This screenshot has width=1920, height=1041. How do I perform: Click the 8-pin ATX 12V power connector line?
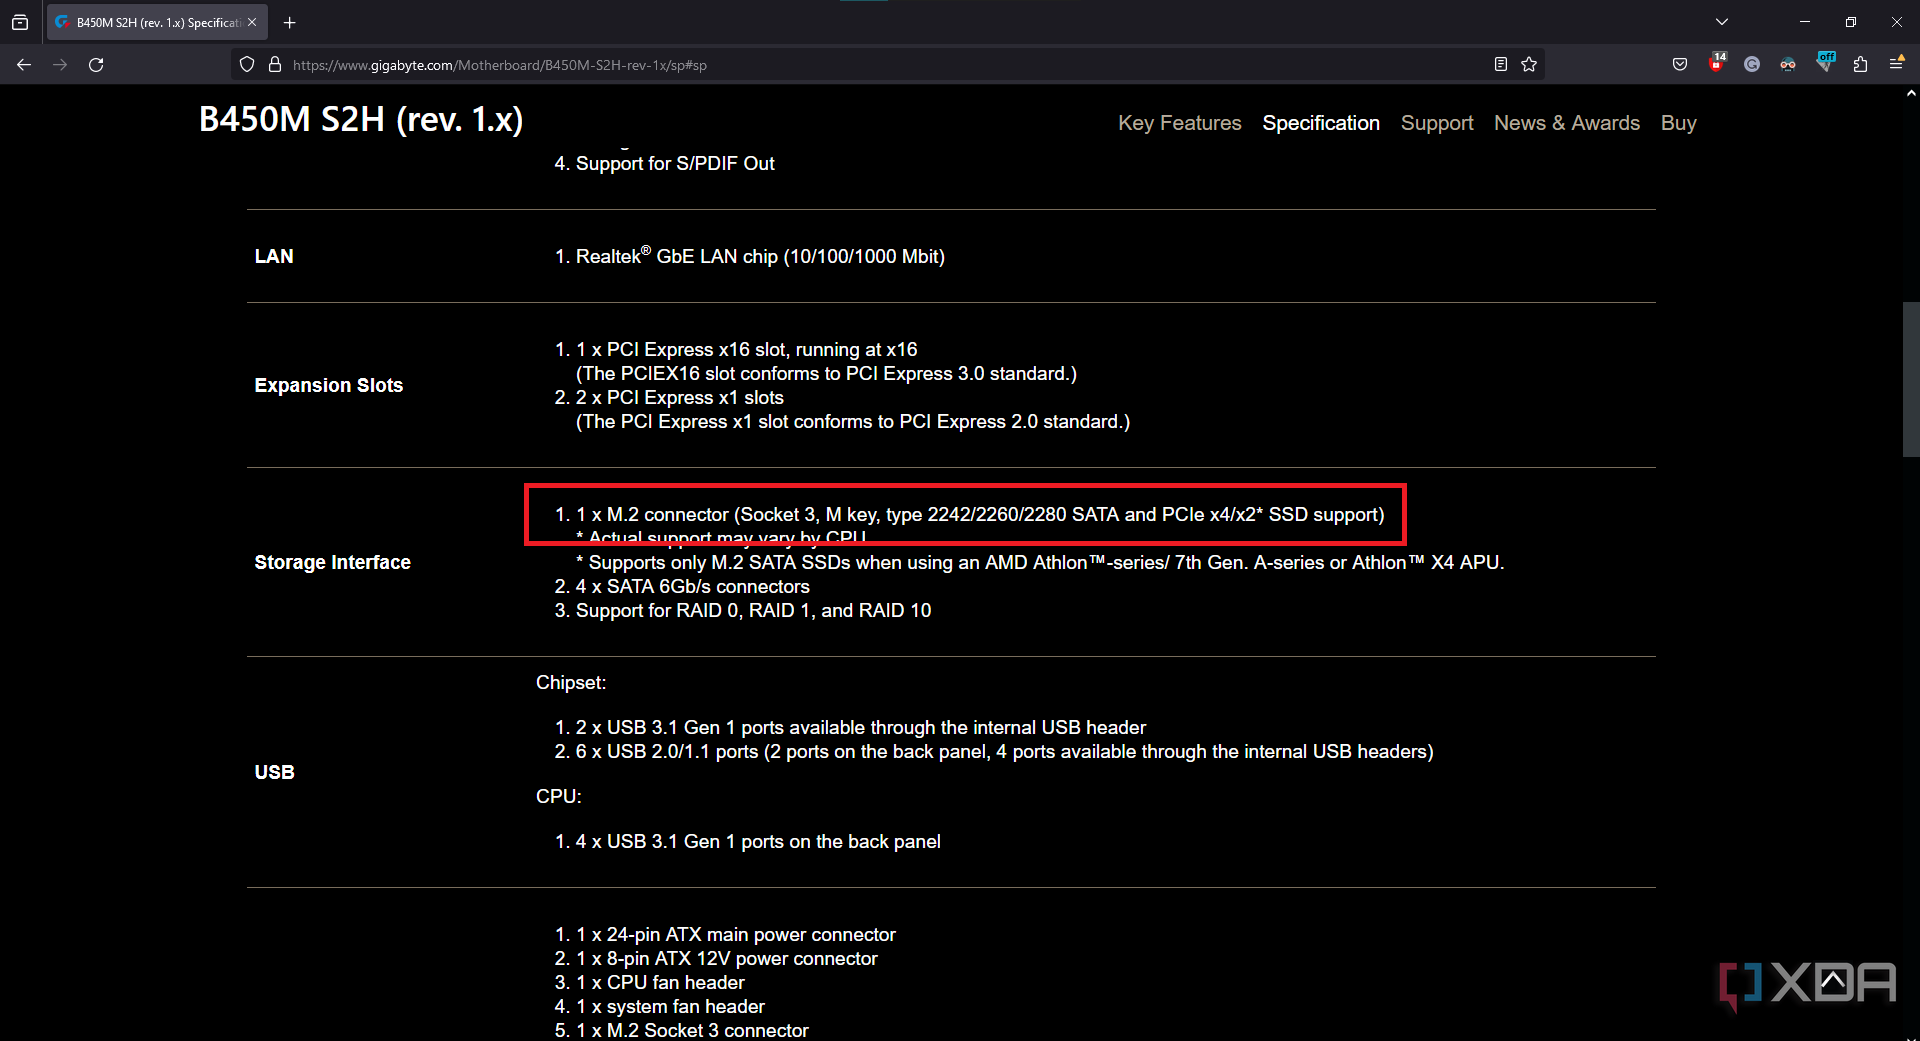(727, 958)
